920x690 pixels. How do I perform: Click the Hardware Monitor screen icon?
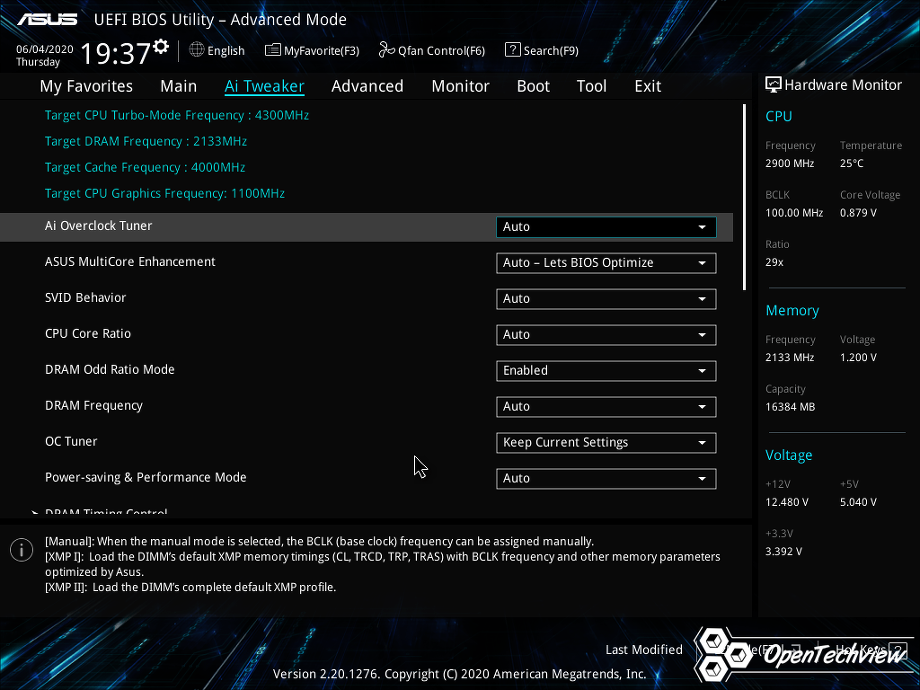773,84
